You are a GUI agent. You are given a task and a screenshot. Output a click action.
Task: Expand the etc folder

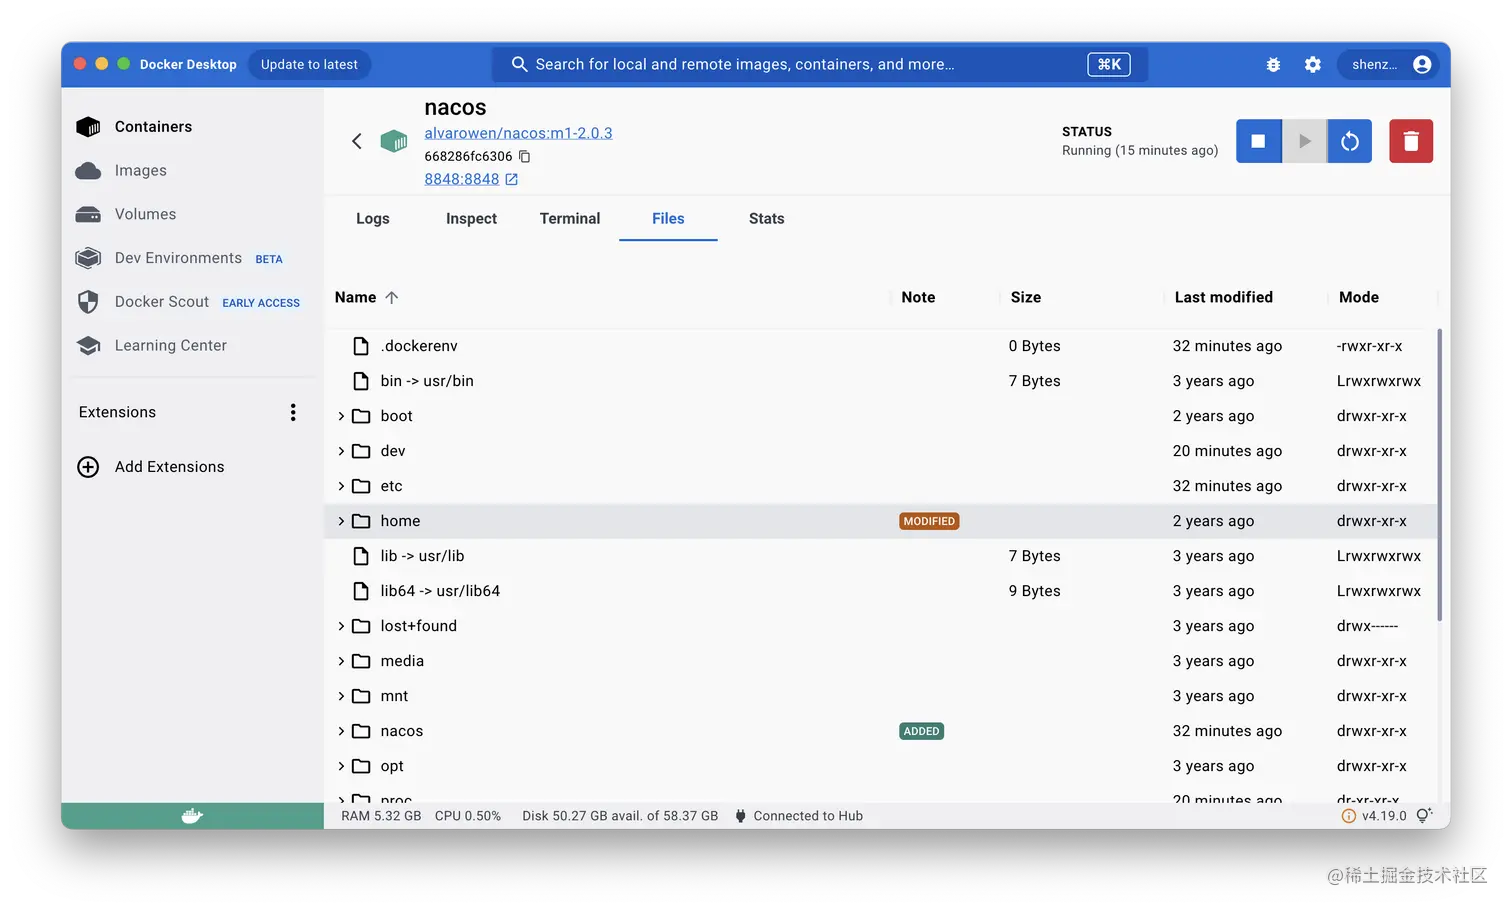(341, 486)
